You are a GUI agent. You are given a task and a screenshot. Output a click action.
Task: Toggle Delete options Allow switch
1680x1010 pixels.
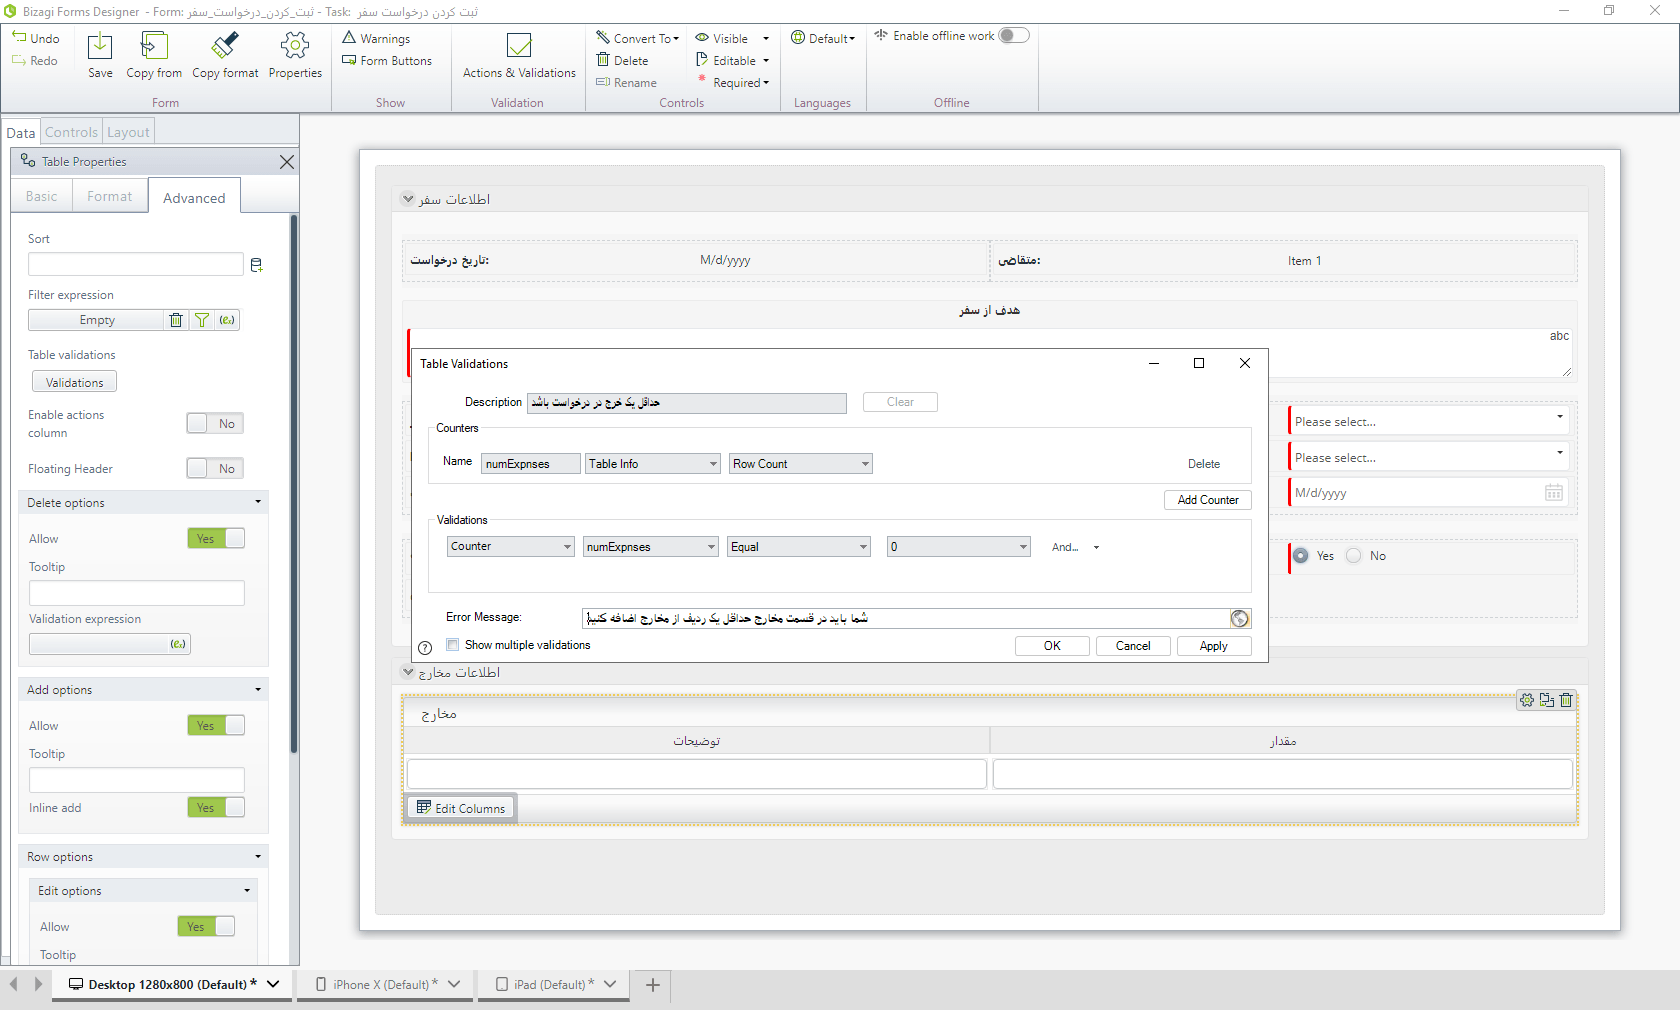tap(216, 538)
